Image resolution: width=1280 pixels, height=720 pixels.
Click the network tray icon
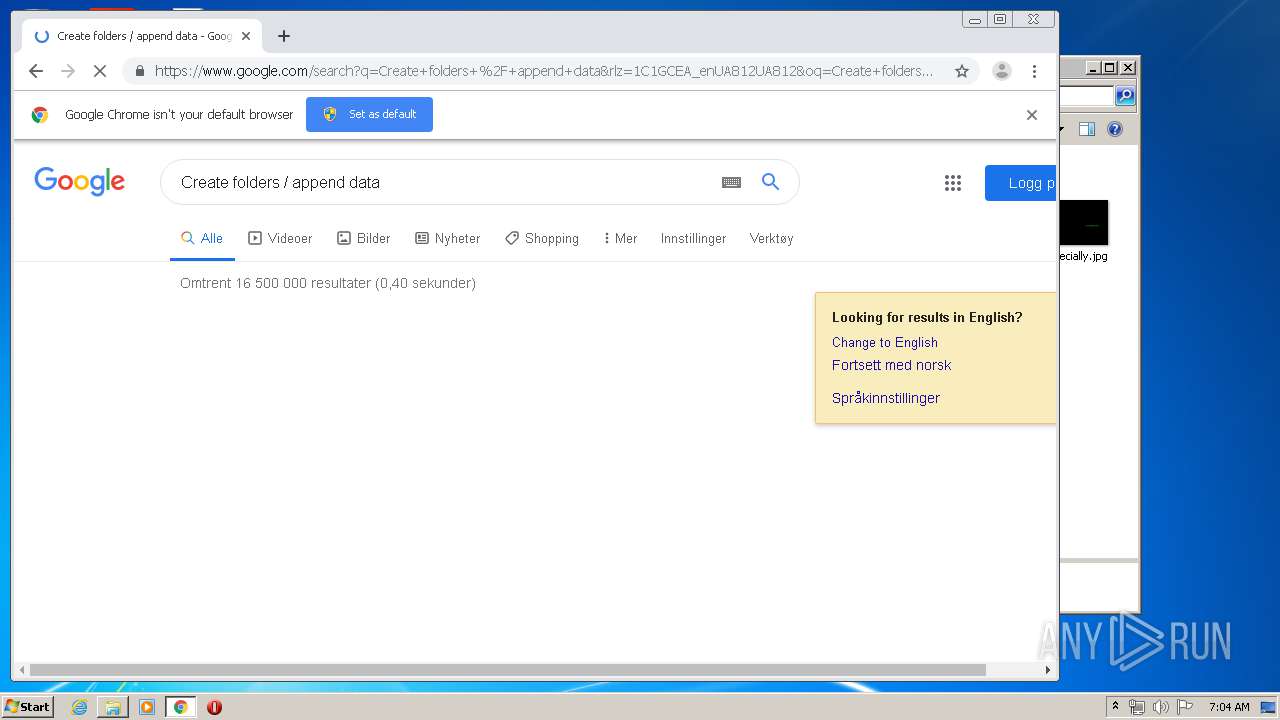click(x=1137, y=707)
